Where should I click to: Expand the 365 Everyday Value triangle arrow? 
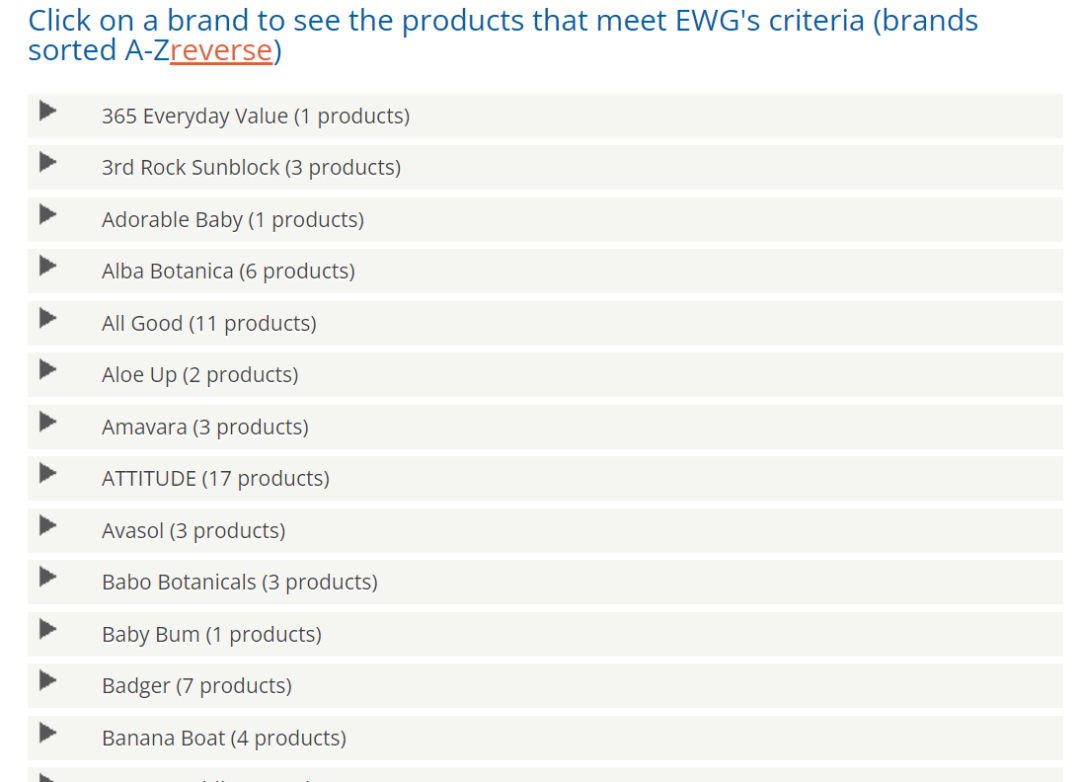[x=48, y=110]
